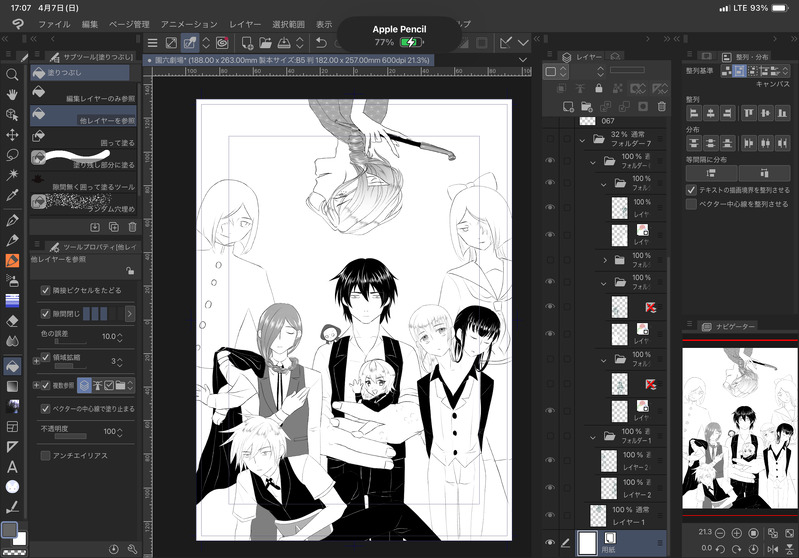
Task: Select the Move layer tool
Action: [x=12, y=135]
